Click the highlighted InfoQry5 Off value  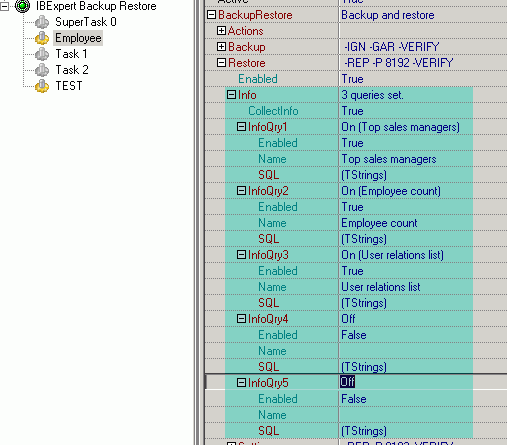[x=347, y=382]
